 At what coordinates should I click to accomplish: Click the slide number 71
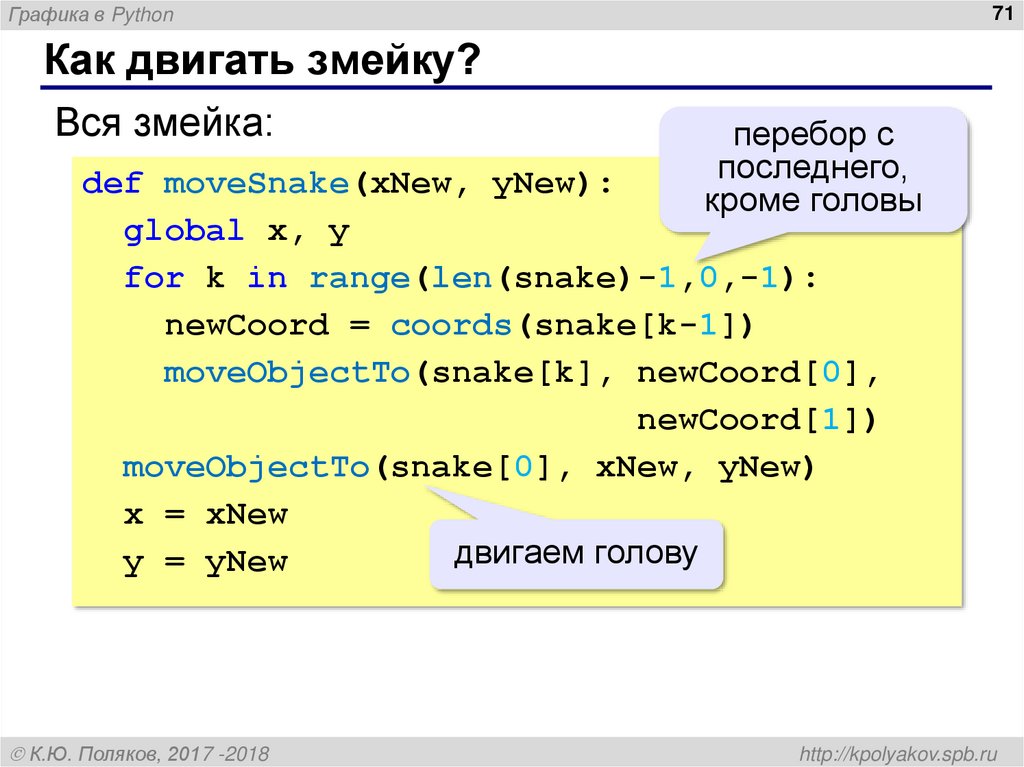pos(1003,13)
